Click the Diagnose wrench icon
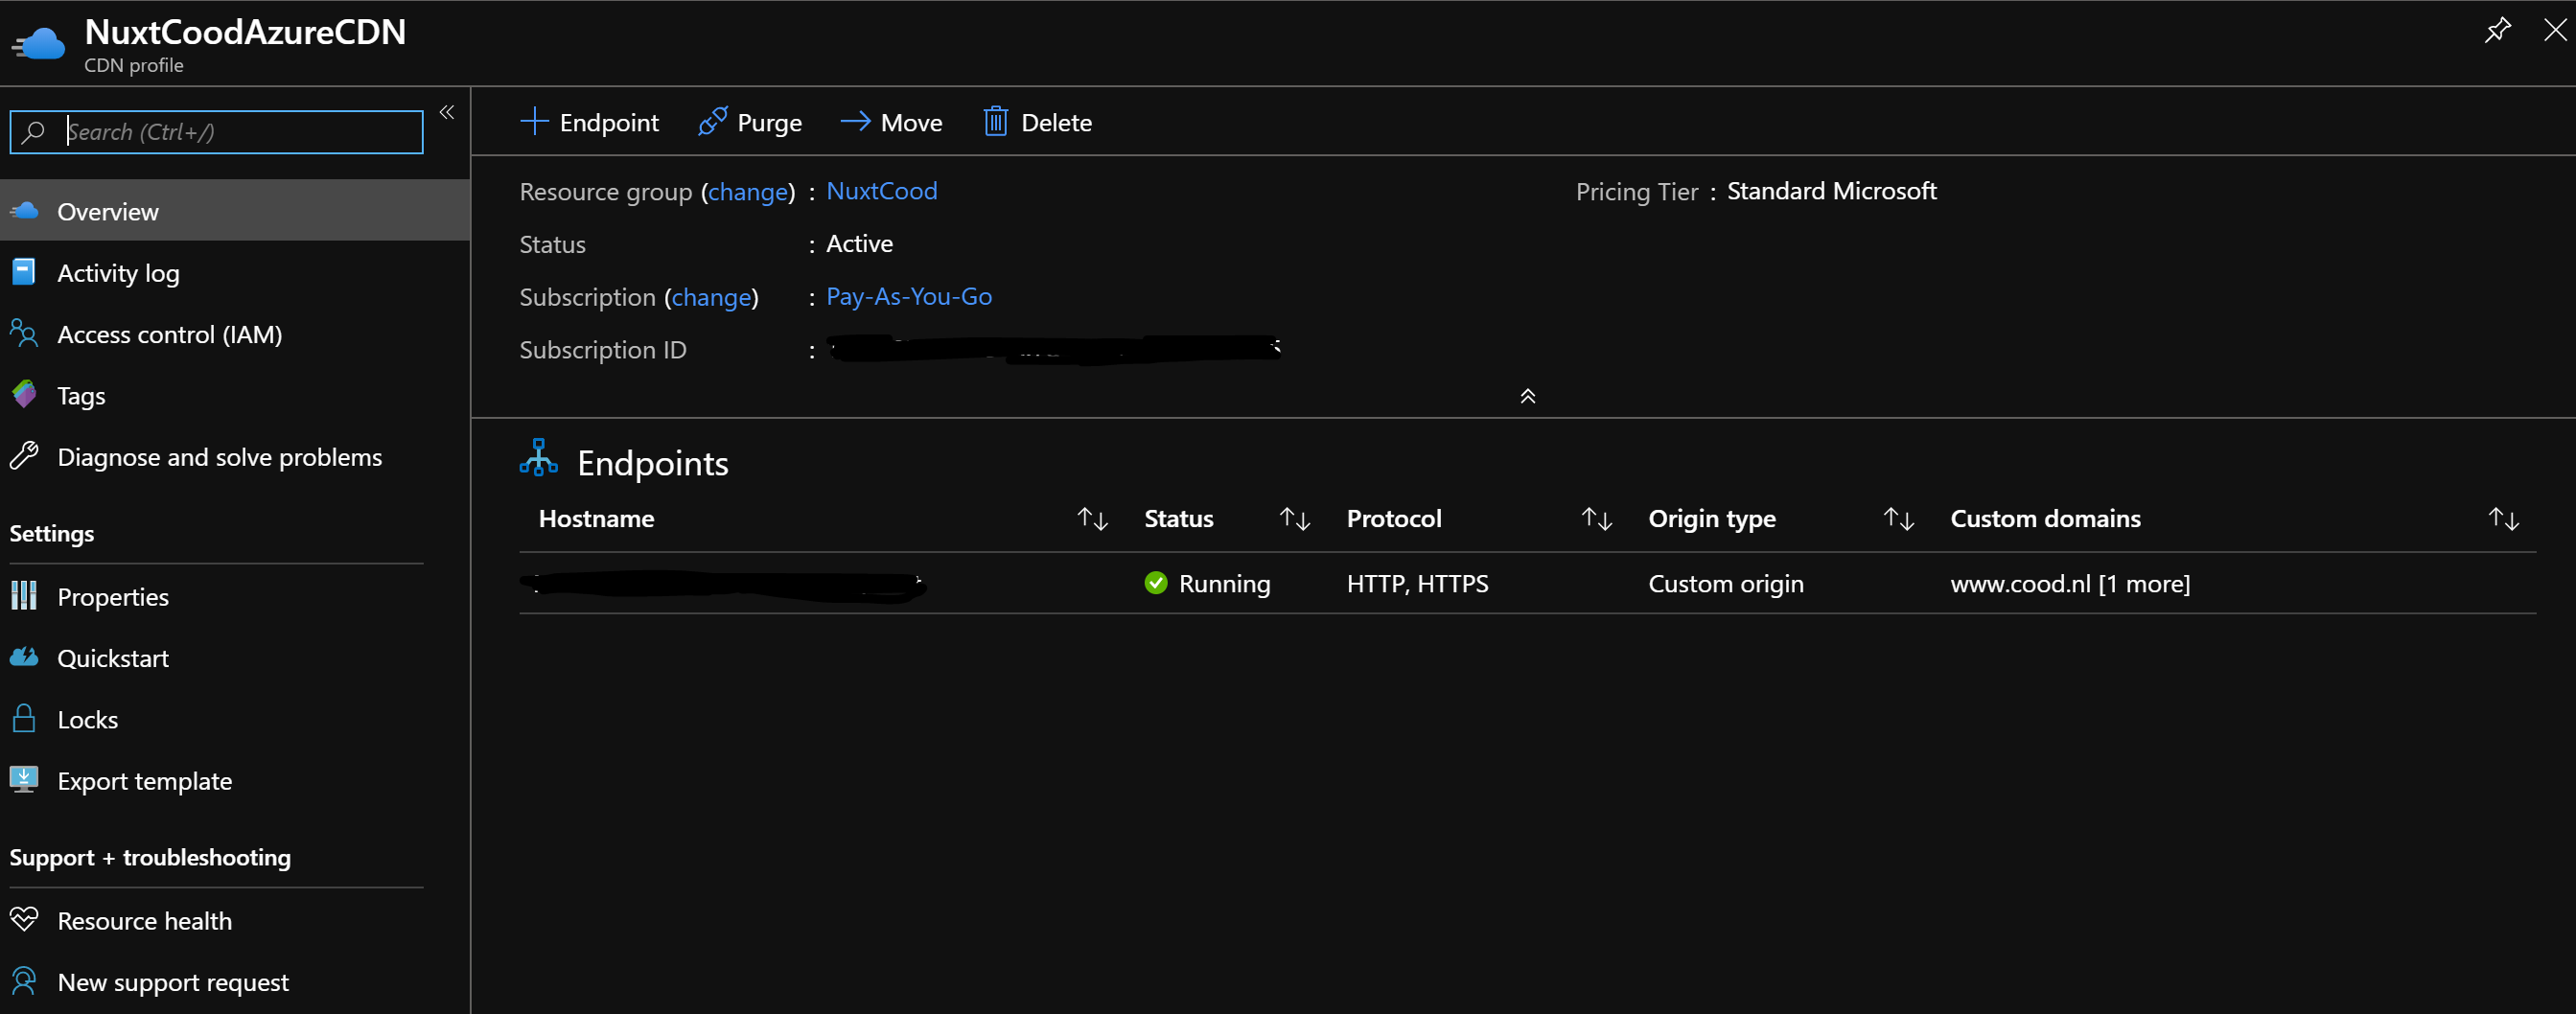 coord(24,456)
